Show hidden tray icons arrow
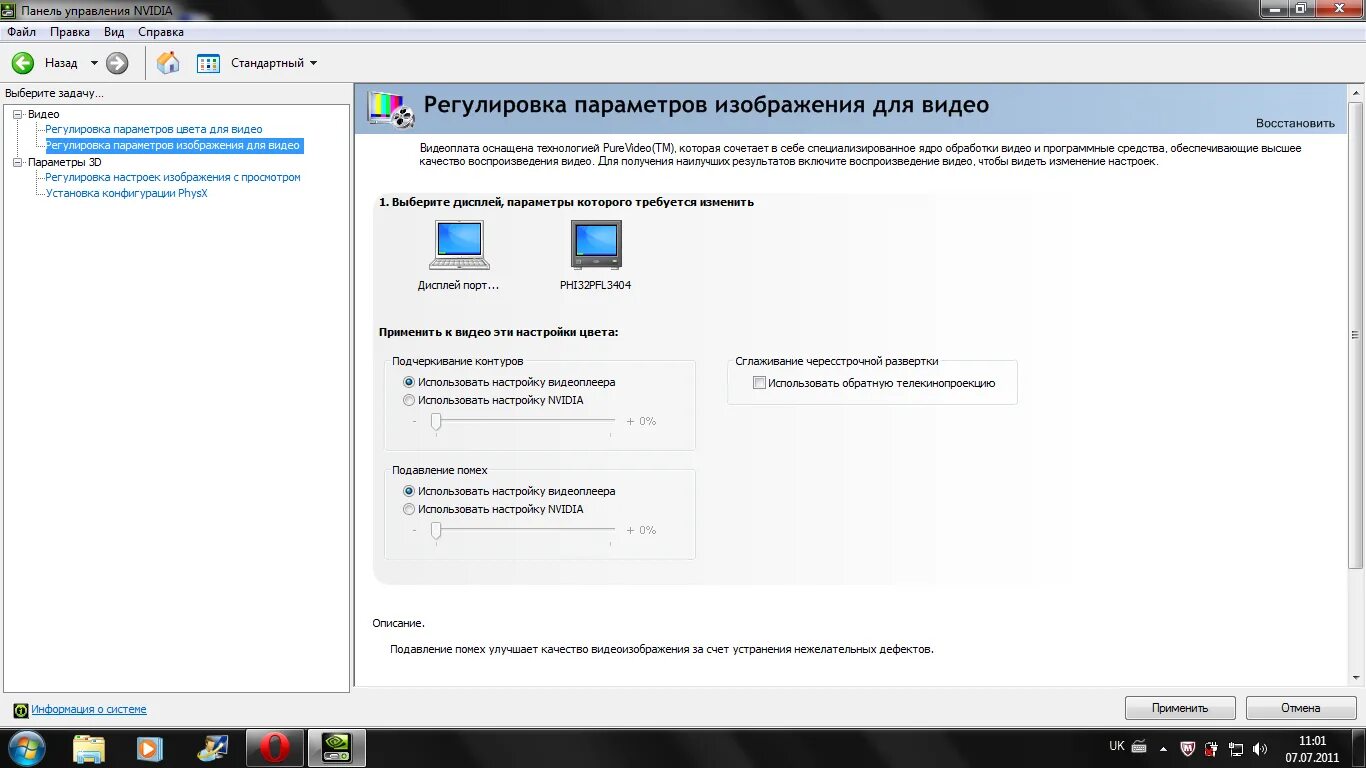This screenshot has width=1366, height=768. pyautogui.click(x=1163, y=748)
